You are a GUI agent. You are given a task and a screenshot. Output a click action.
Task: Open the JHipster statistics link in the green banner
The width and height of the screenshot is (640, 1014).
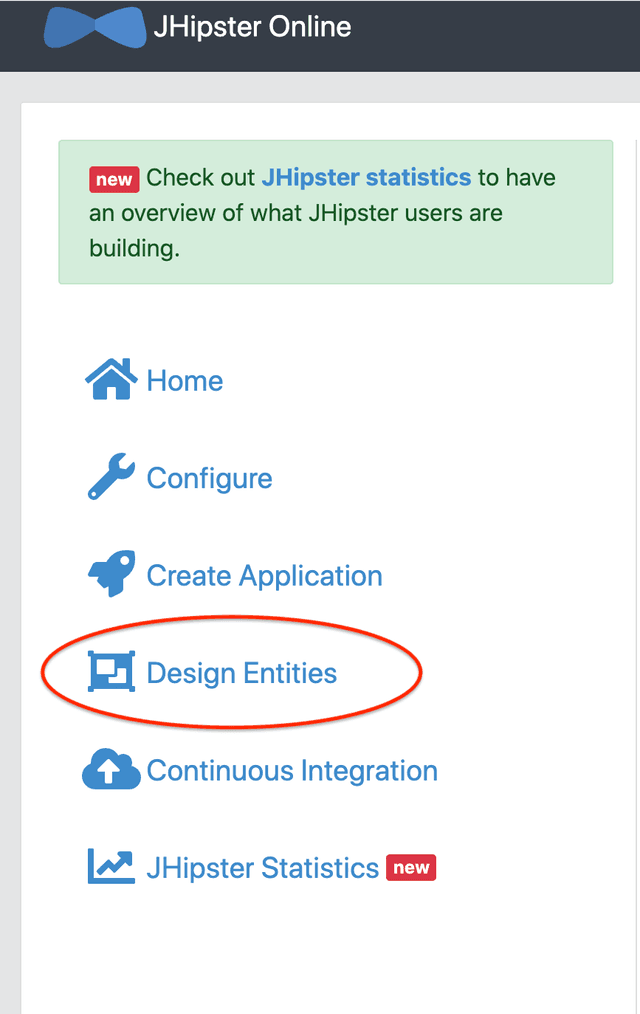click(x=365, y=178)
